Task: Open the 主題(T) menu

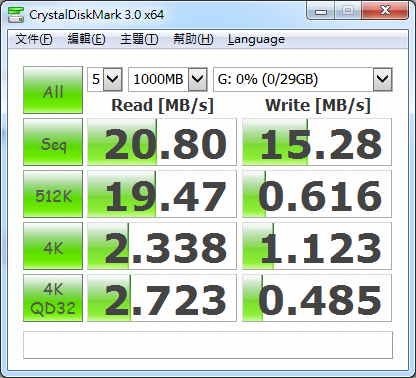Action: coord(139,39)
